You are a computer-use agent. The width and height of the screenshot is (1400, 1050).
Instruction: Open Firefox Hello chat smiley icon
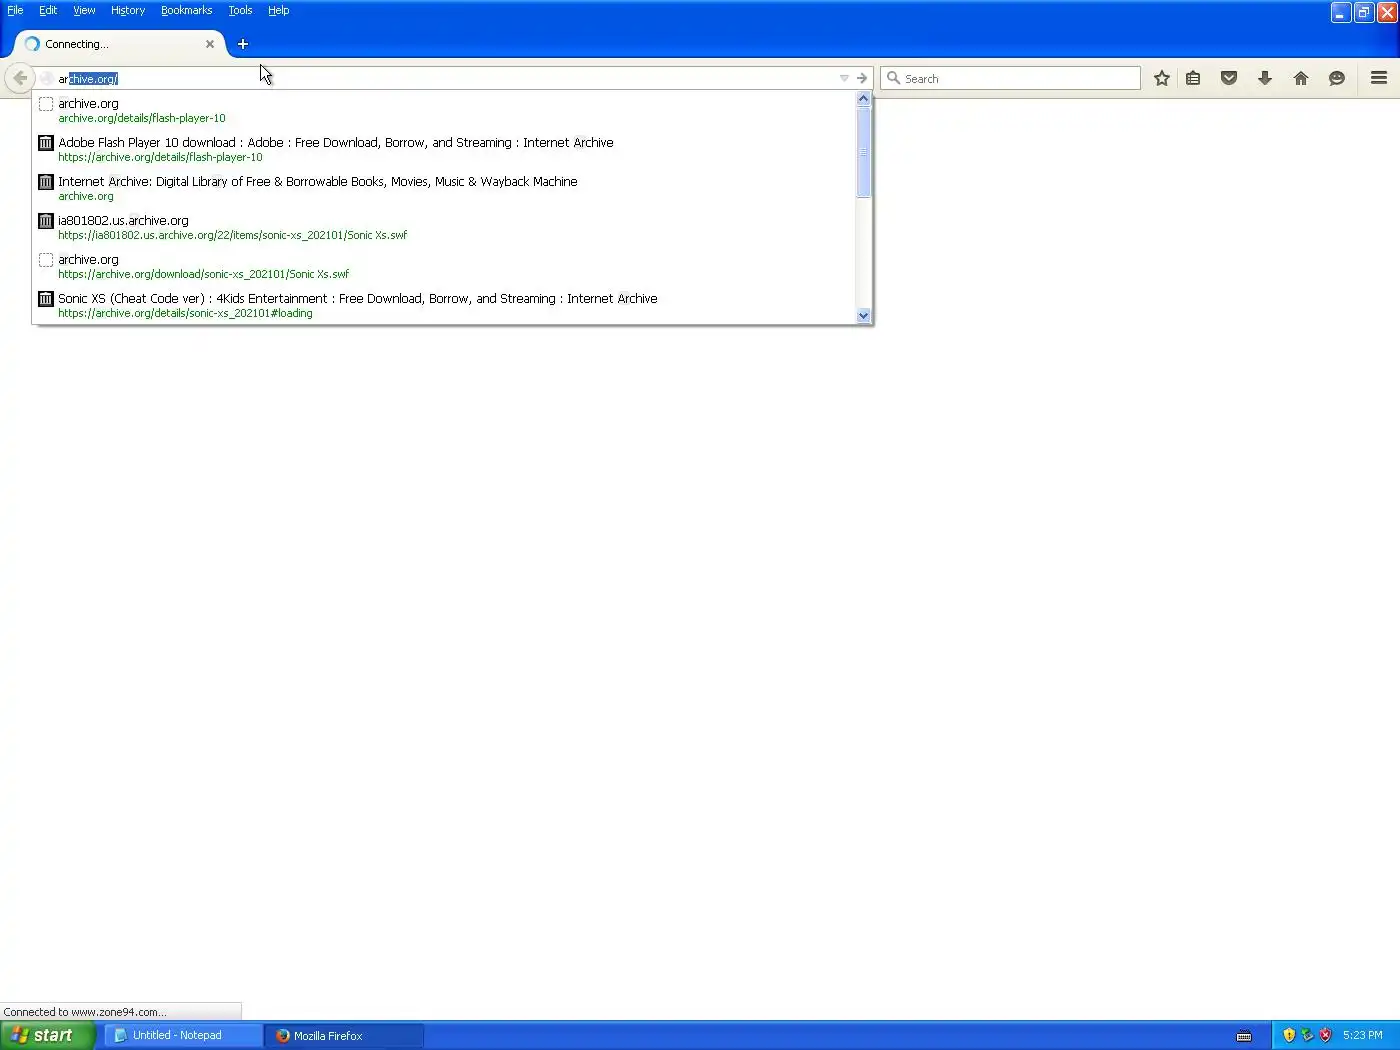(1337, 78)
